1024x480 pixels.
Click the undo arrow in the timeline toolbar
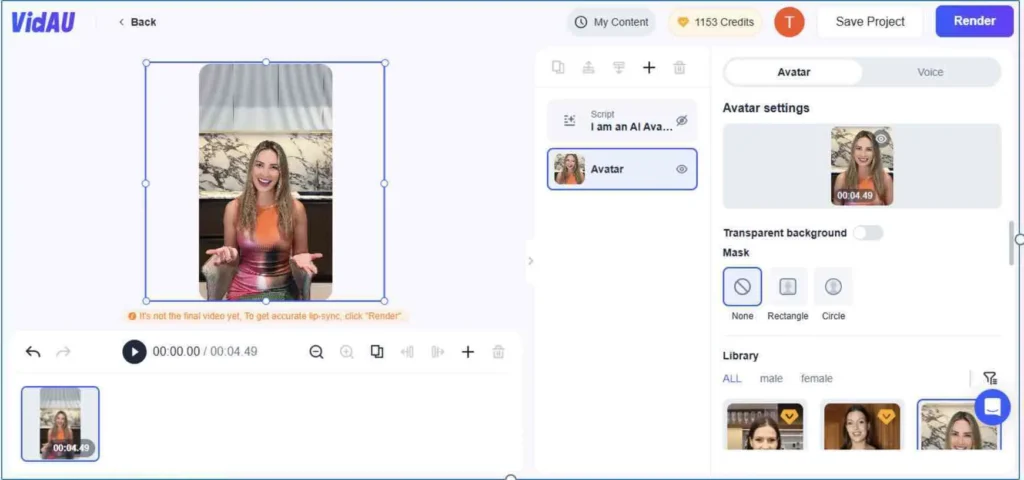coord(33,352)
